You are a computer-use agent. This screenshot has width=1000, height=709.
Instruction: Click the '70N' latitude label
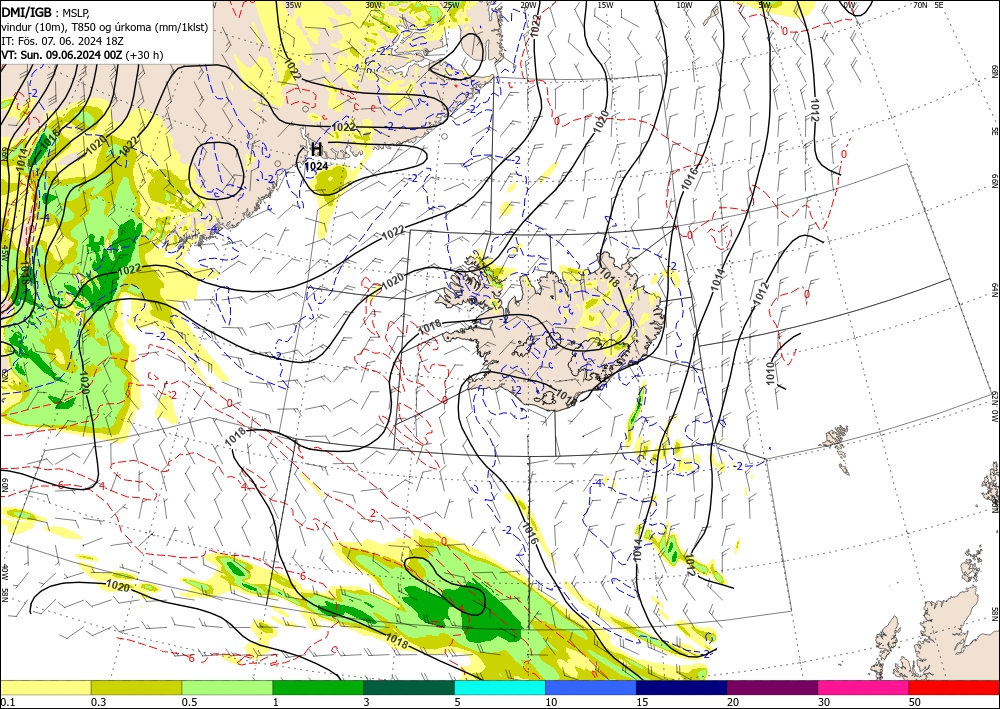pos(920,5)
